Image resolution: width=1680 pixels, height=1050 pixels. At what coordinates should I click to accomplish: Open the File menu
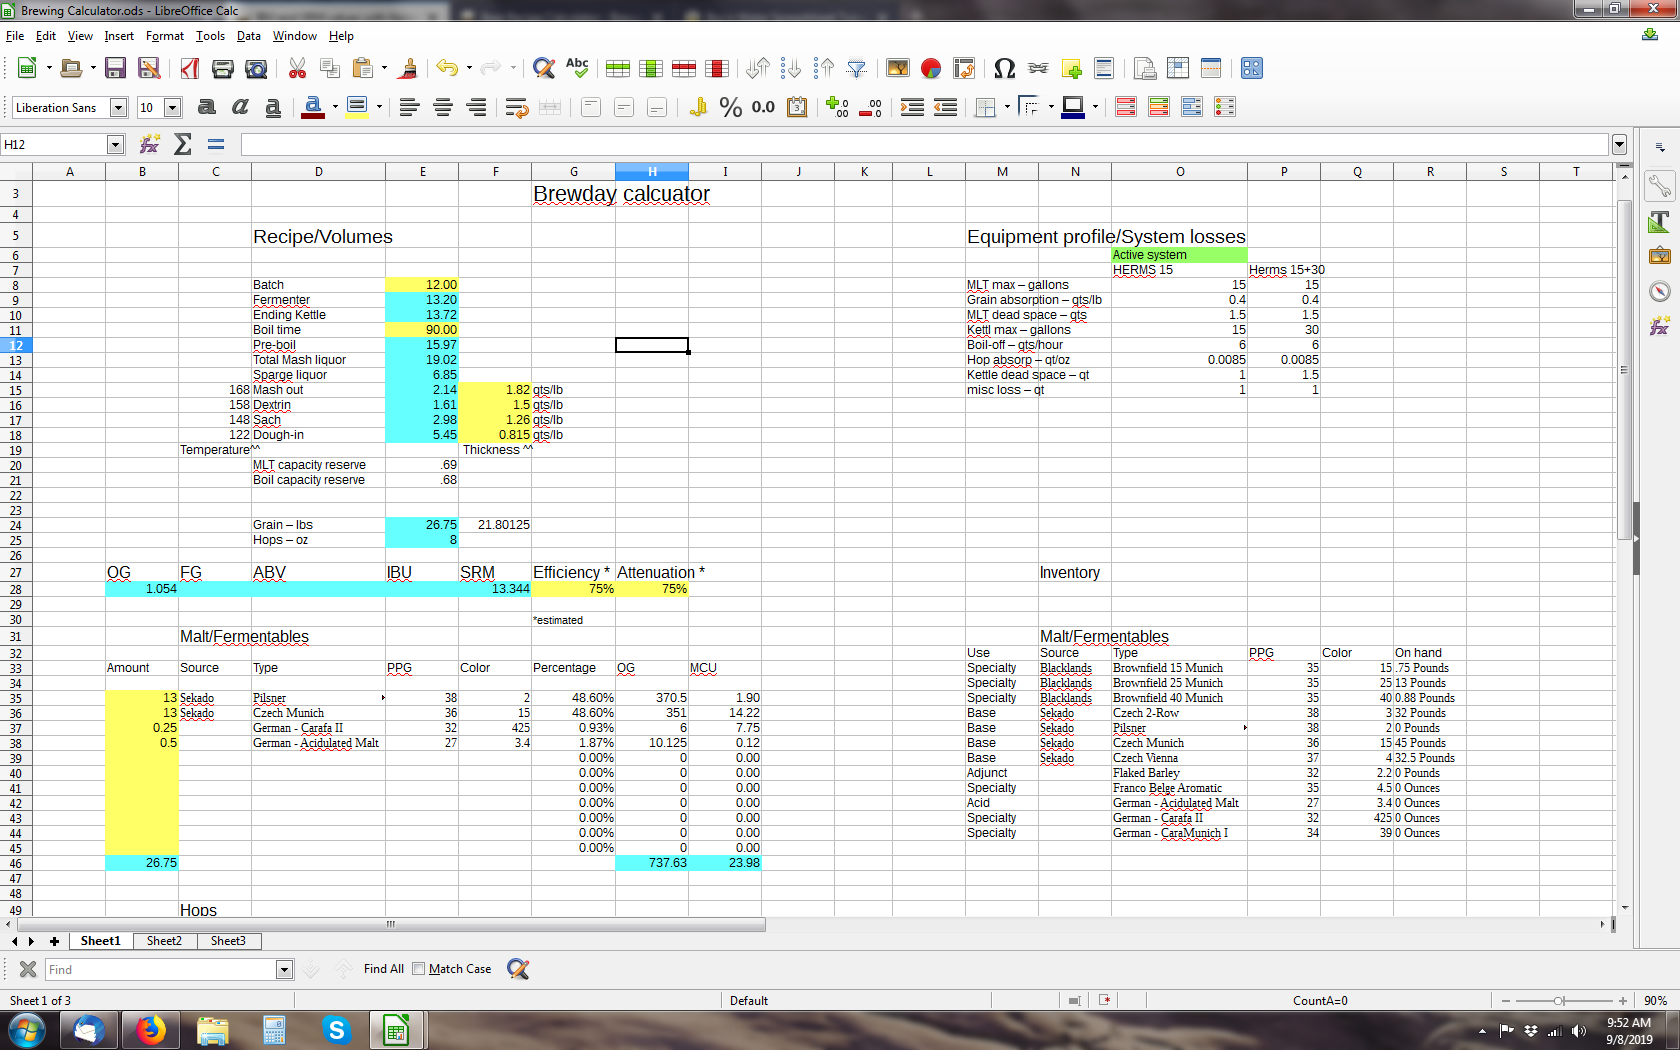[15, 36]
